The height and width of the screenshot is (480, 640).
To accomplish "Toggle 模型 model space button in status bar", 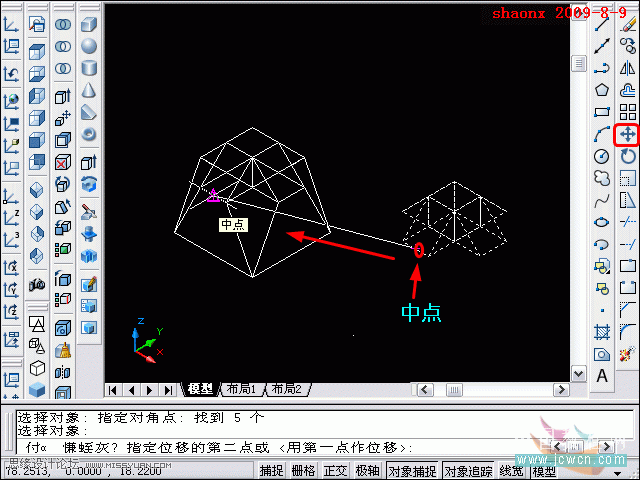I will pos(544,471).
